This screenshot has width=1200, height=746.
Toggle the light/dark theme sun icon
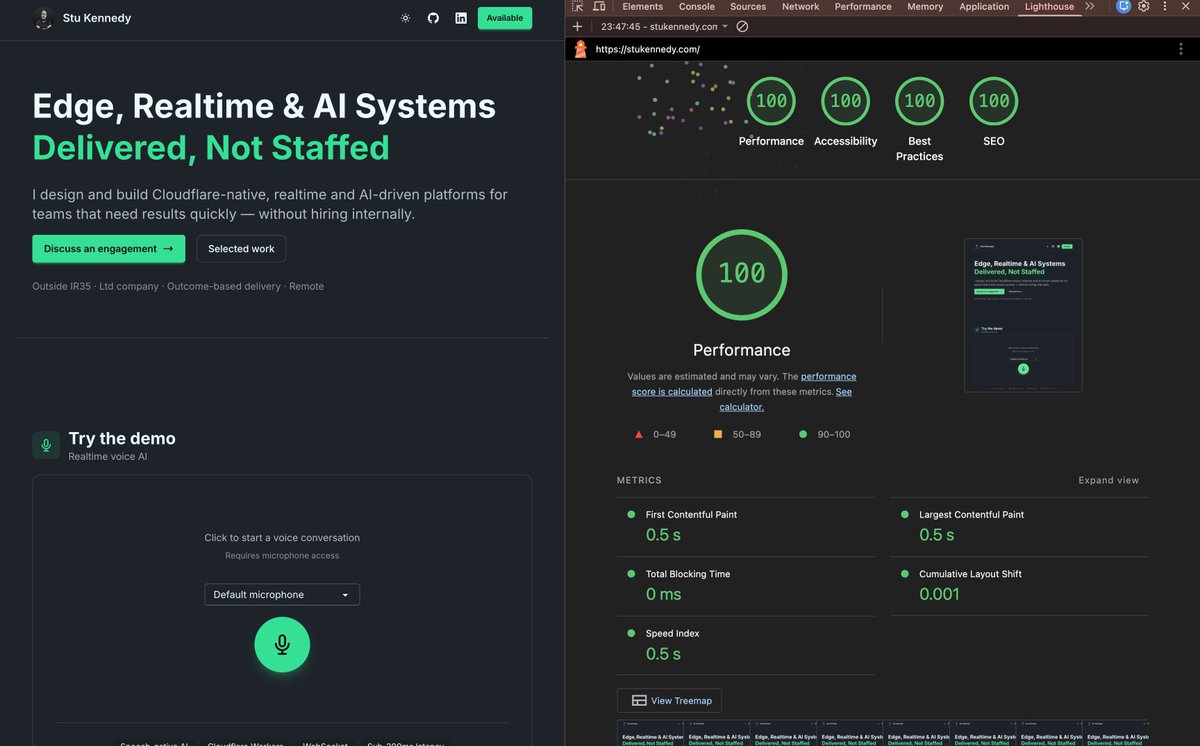(x=405, y=18)
